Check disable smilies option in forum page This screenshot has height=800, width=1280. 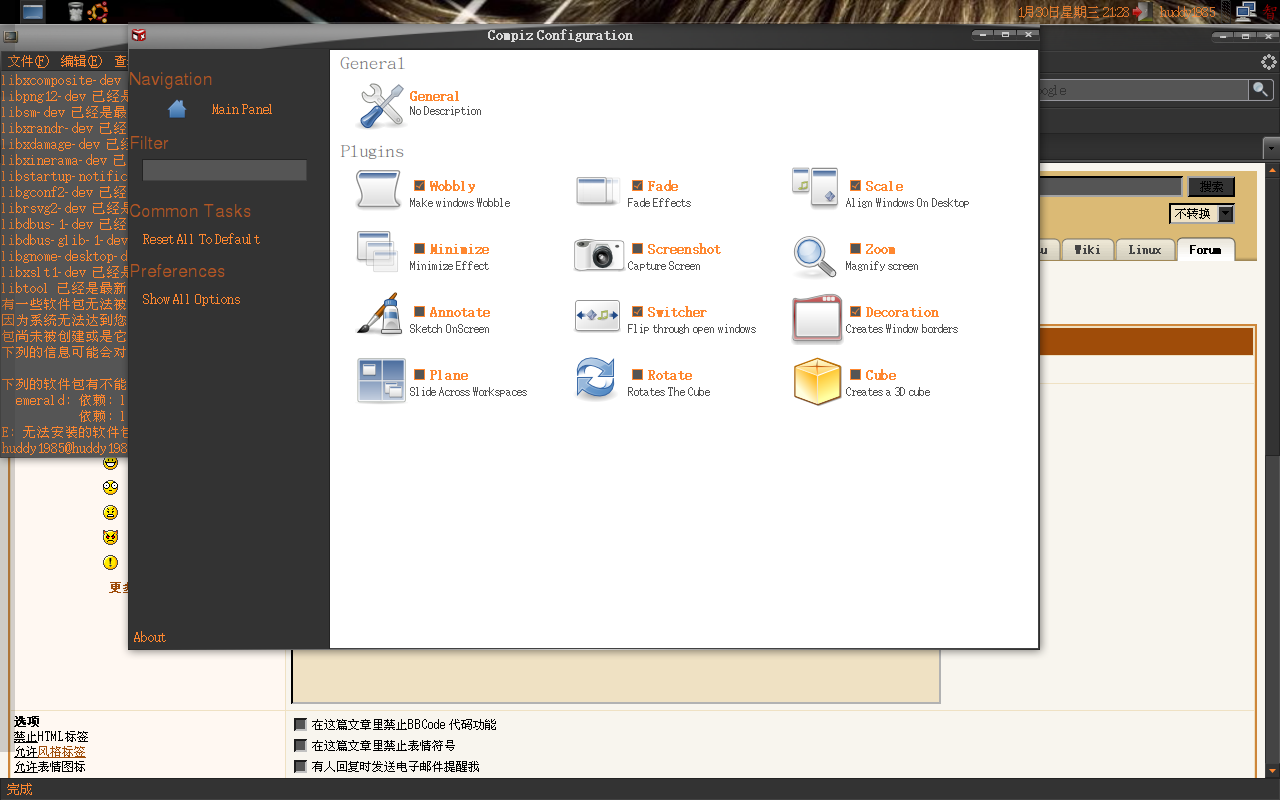(300, 746)
